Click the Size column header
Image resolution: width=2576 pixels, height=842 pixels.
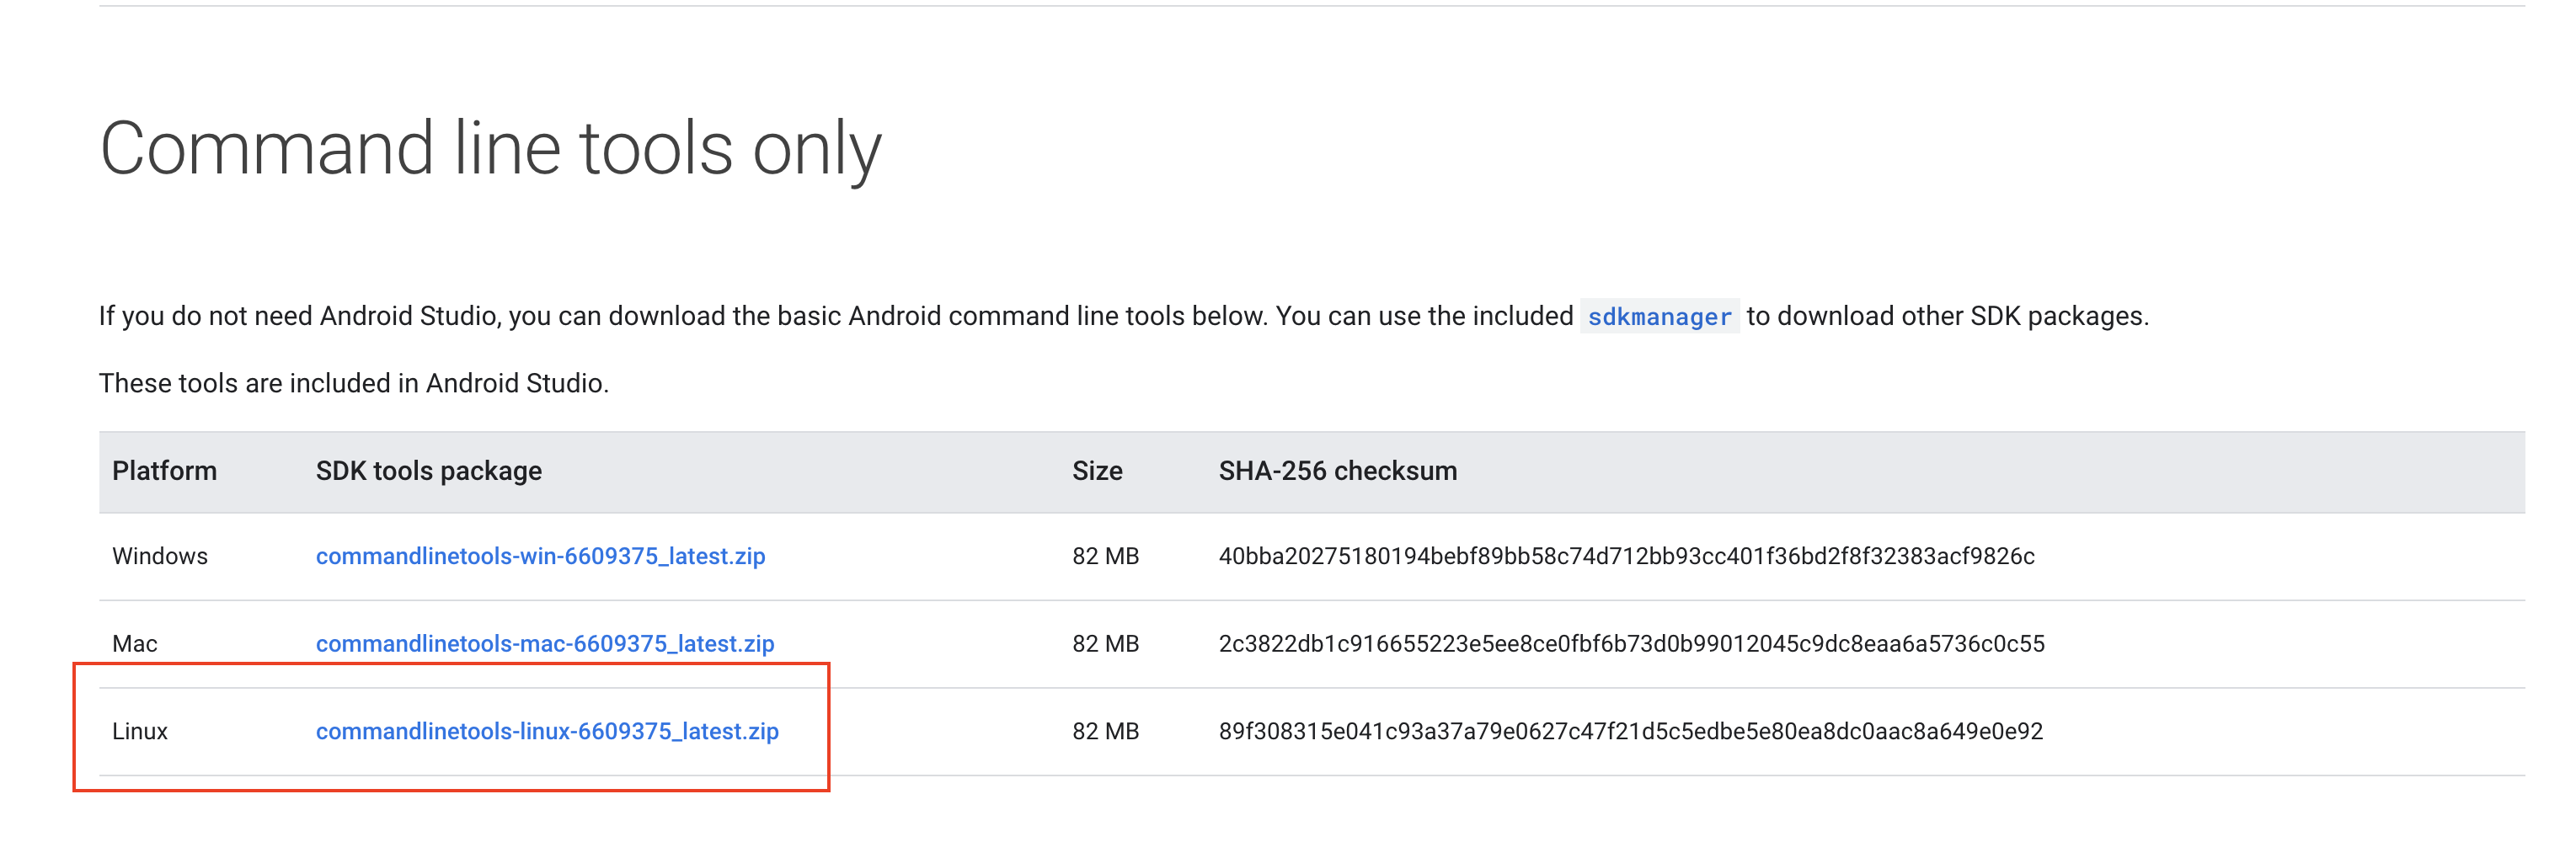pyautogui.click(x=1096, y=471)
